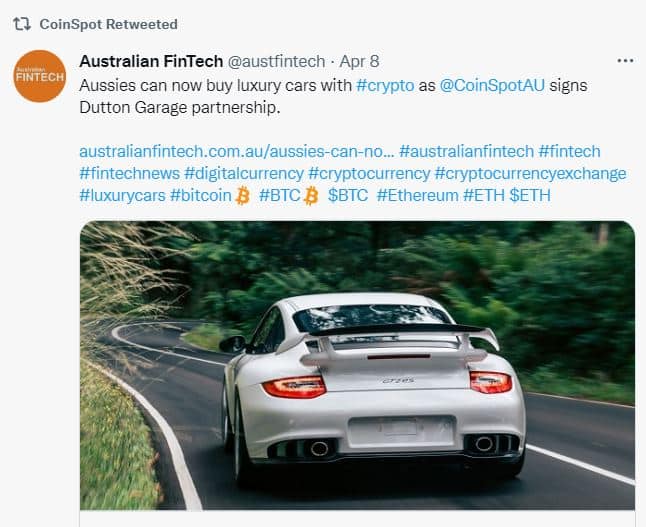Viewport: 646px width, 527px height.
Task: Click the #luxurycars hashtag
Action: click(x=122, y=195)
